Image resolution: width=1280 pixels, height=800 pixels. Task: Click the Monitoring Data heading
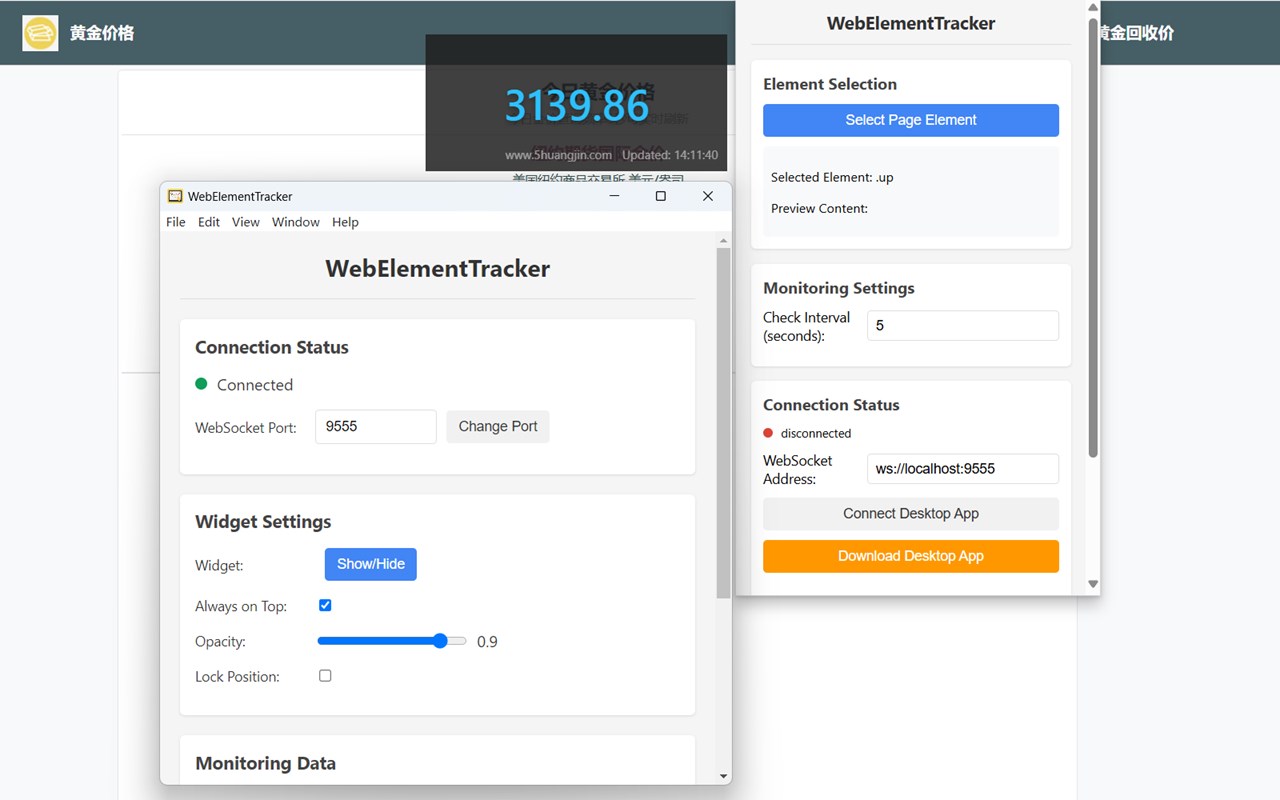[x=265, y=763]
